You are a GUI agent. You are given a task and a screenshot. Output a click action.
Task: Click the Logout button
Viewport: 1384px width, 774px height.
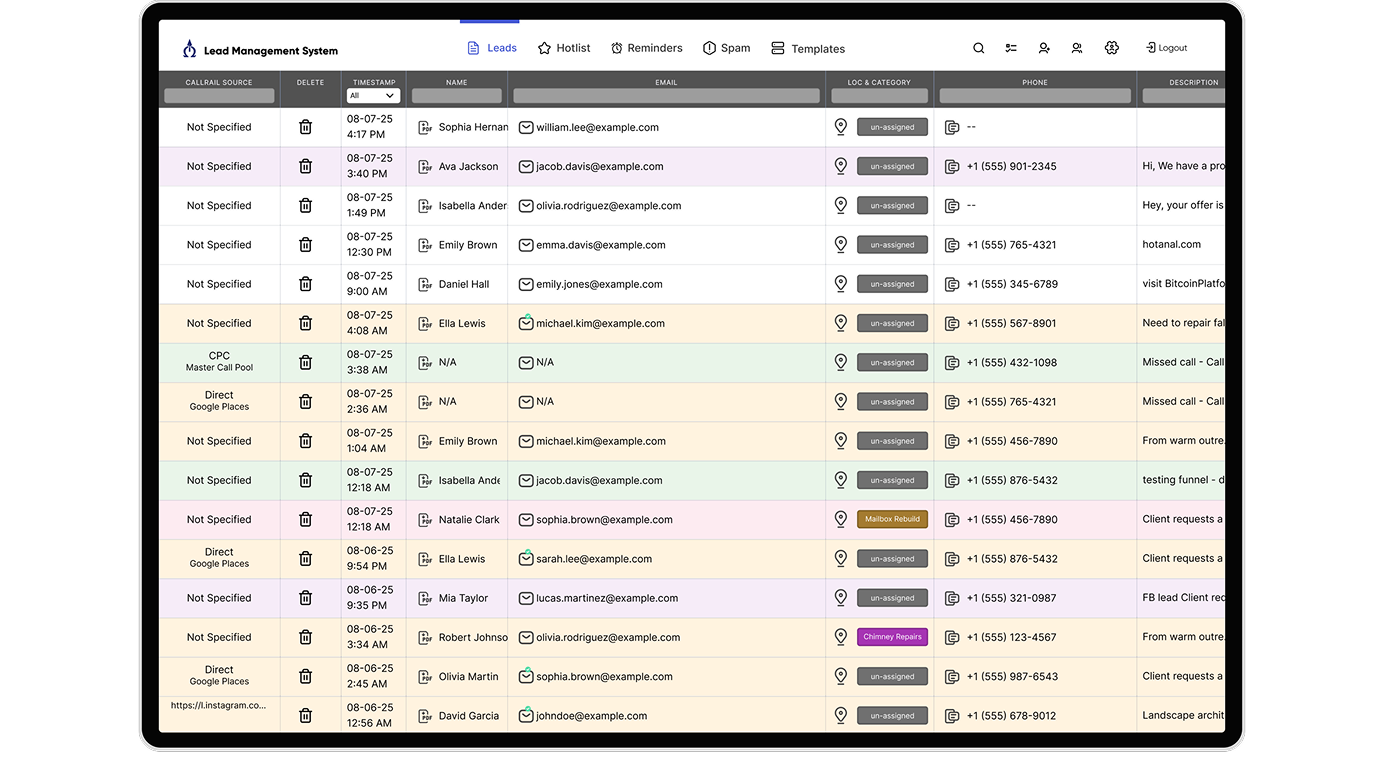coord(1166,48)
